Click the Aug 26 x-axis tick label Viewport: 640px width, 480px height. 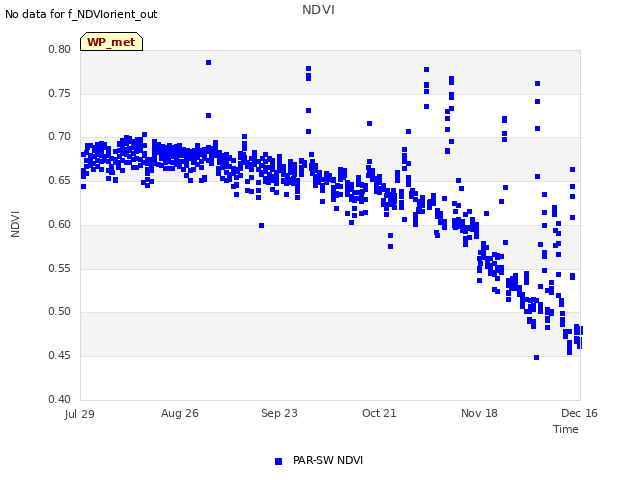pyautogui.click(x=180, y=413)
